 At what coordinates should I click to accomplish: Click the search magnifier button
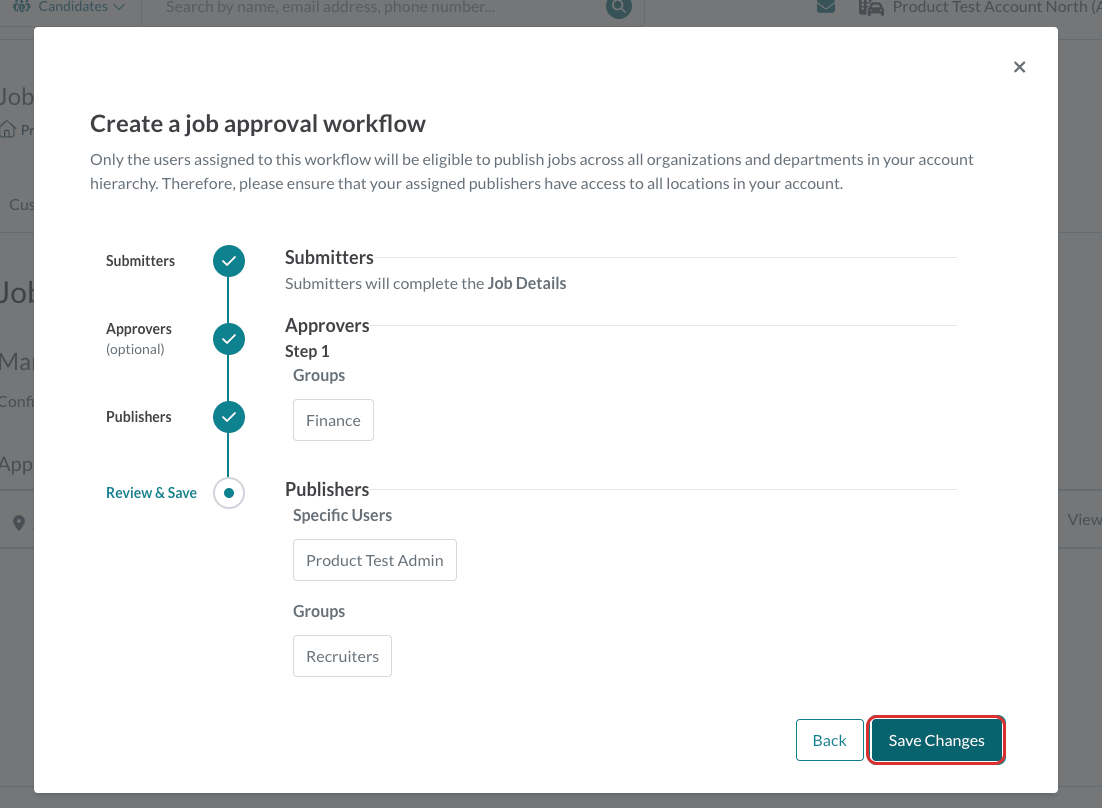pyautogui.click(x=618, y=7)
